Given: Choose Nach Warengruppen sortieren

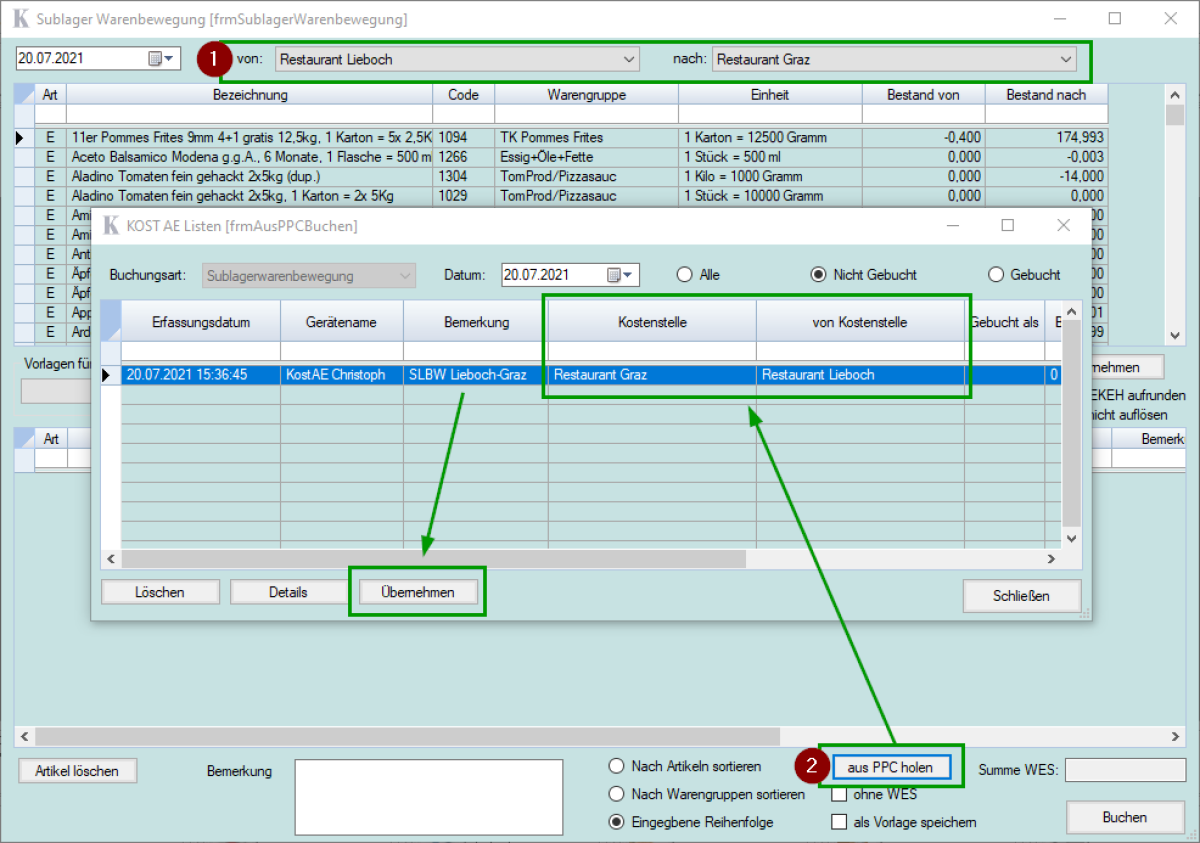Looking at the screenshot, I should click(618, 794).
